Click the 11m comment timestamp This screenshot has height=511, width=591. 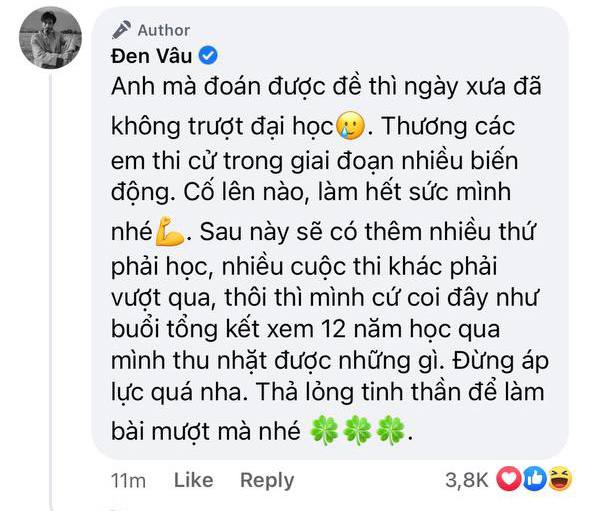click(x=128, y=481)
